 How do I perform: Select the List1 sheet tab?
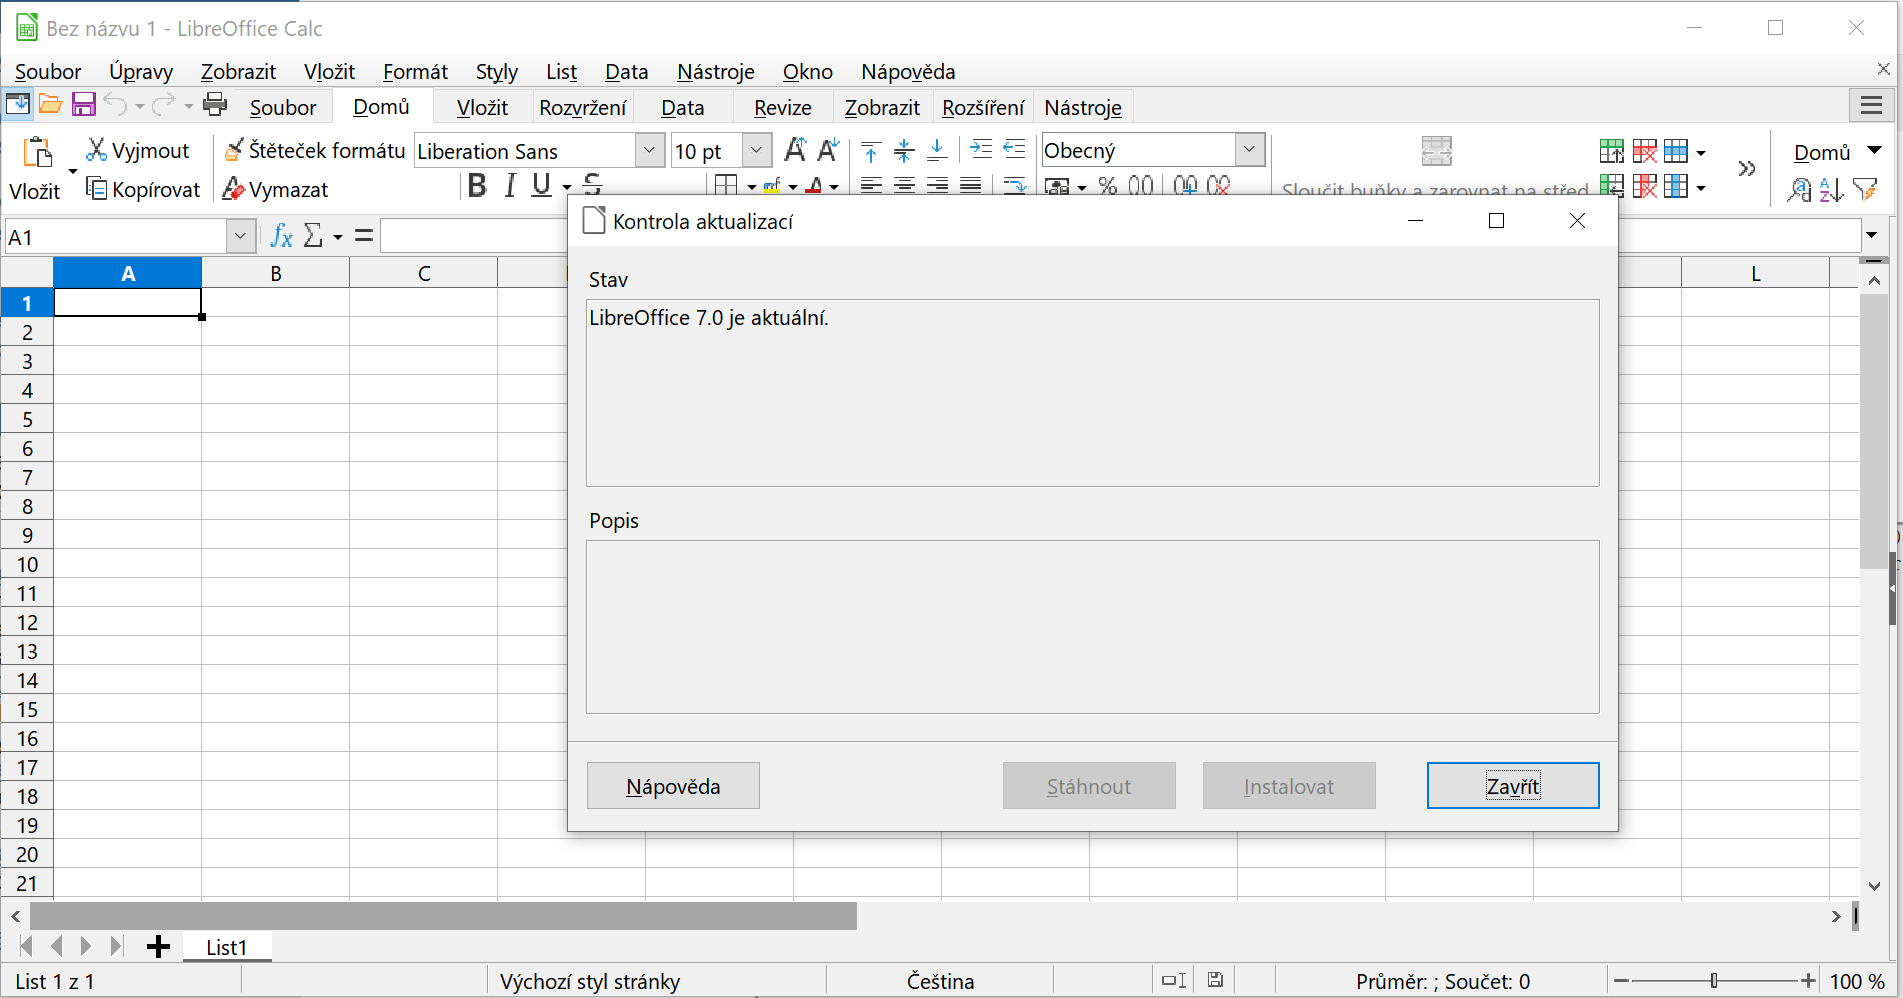(x=227, y=947)
